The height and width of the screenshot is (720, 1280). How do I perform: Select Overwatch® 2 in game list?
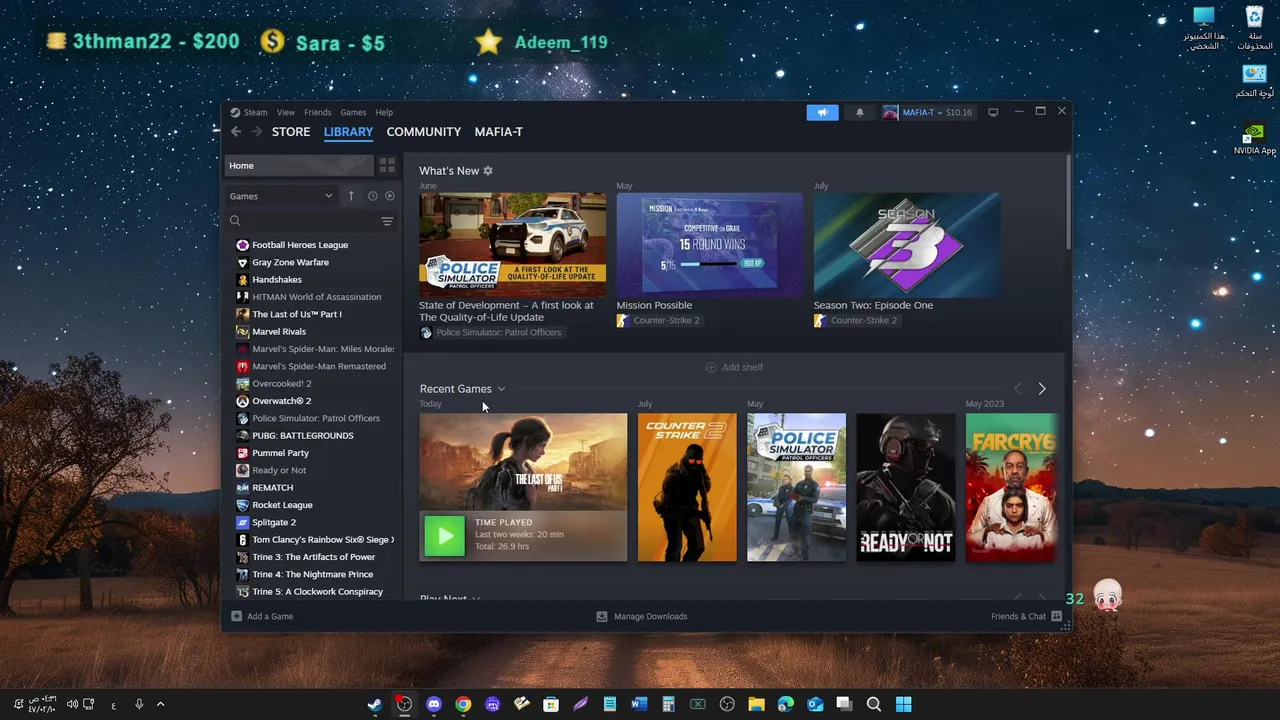point(281,401)
